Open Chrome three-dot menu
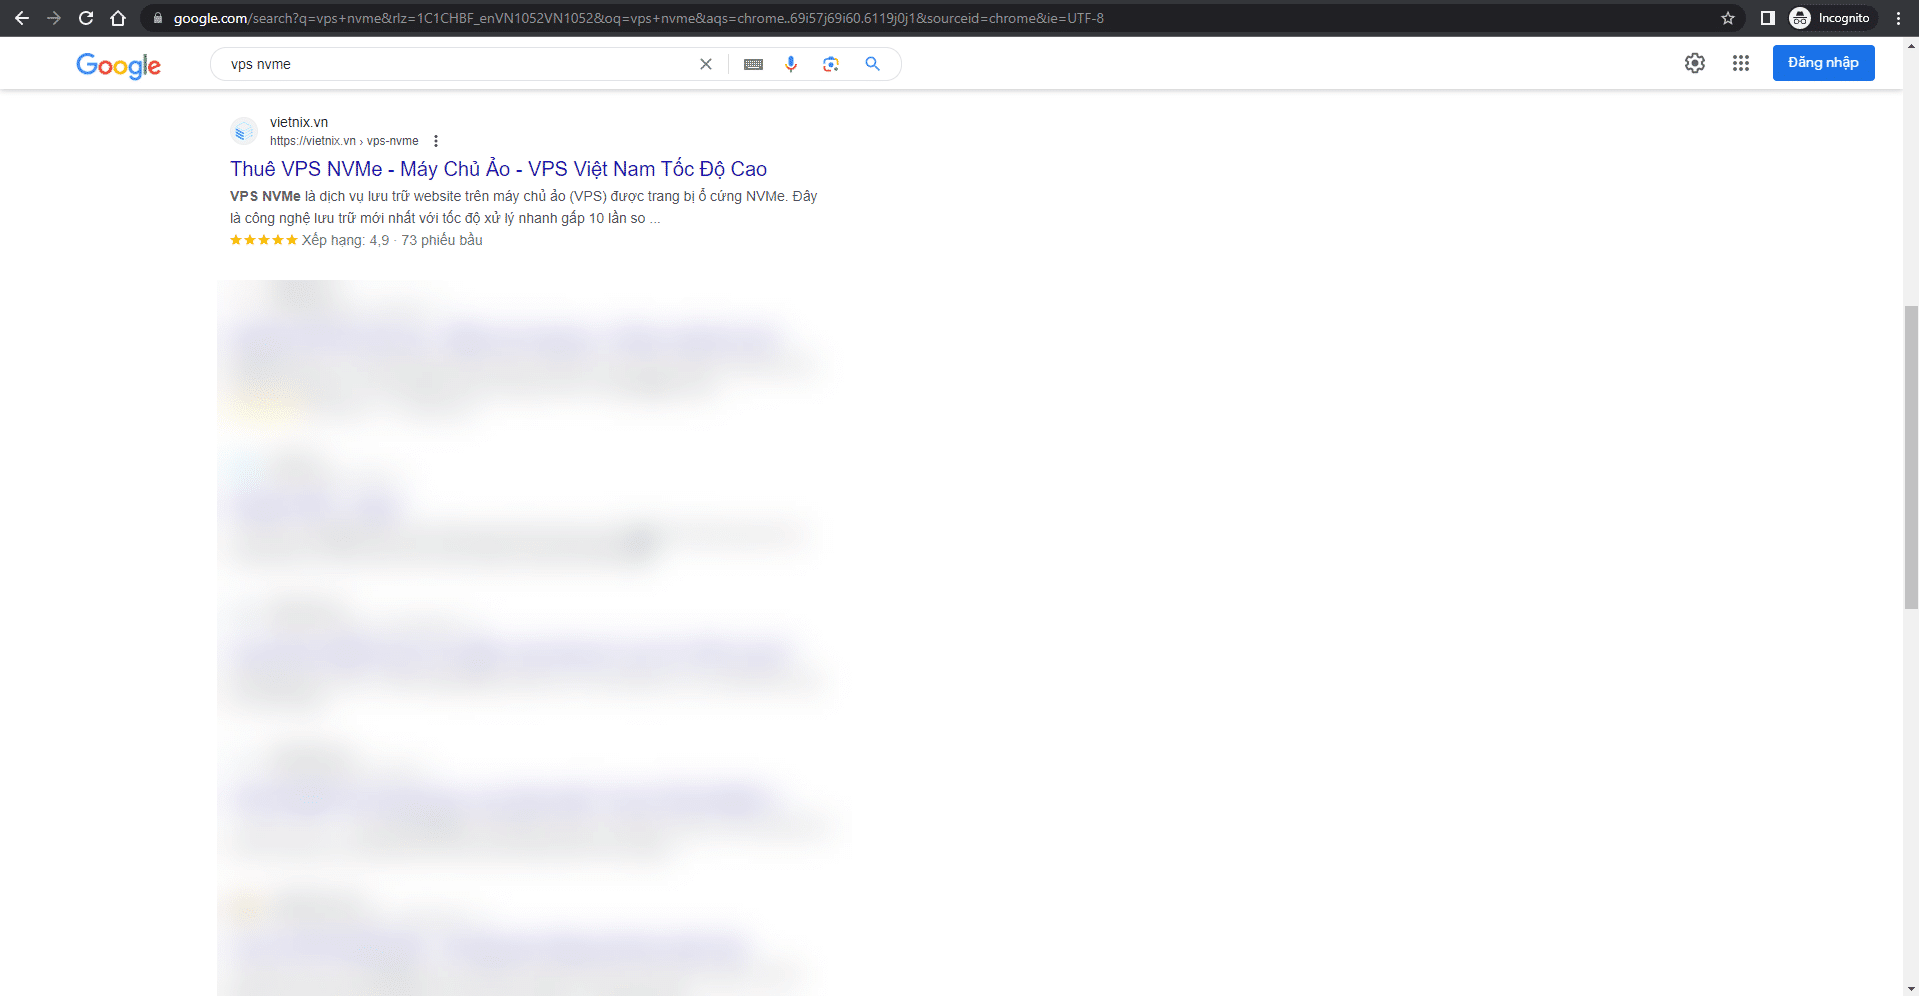This screenshot has height=996, width=1919. pos(1898,18)
